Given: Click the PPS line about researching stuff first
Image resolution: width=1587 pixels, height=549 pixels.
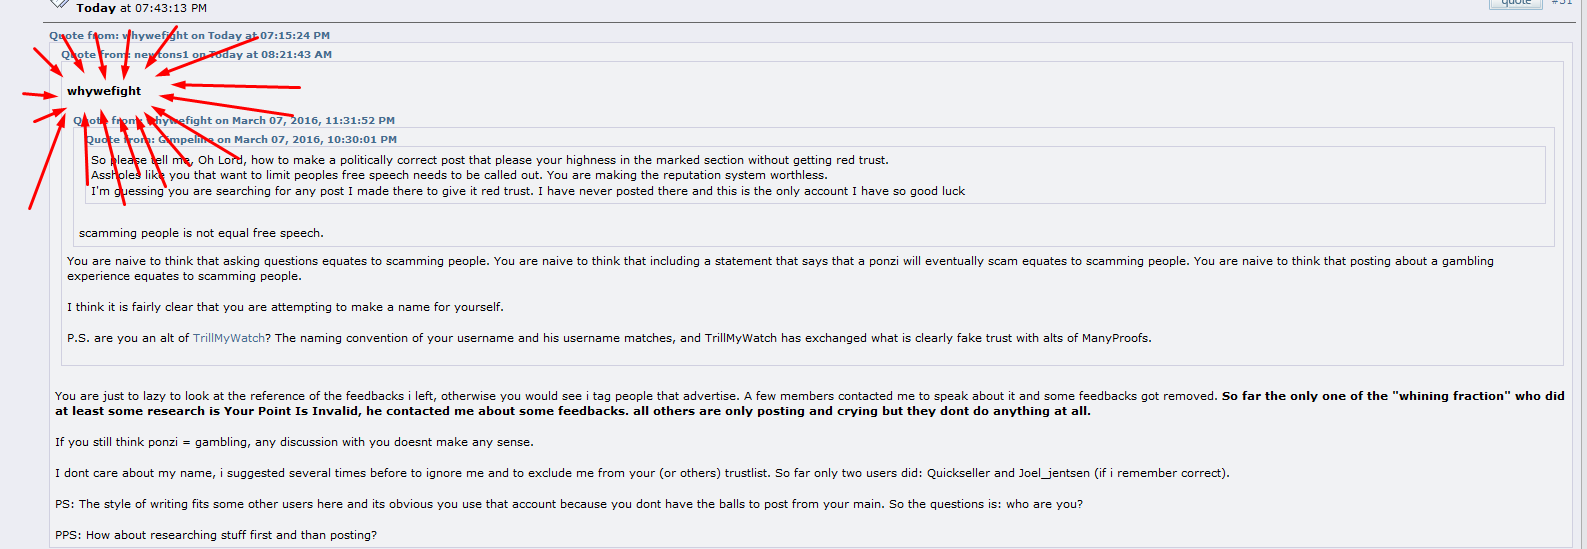Looking at the screenshot, I should (x=216, y=535).
